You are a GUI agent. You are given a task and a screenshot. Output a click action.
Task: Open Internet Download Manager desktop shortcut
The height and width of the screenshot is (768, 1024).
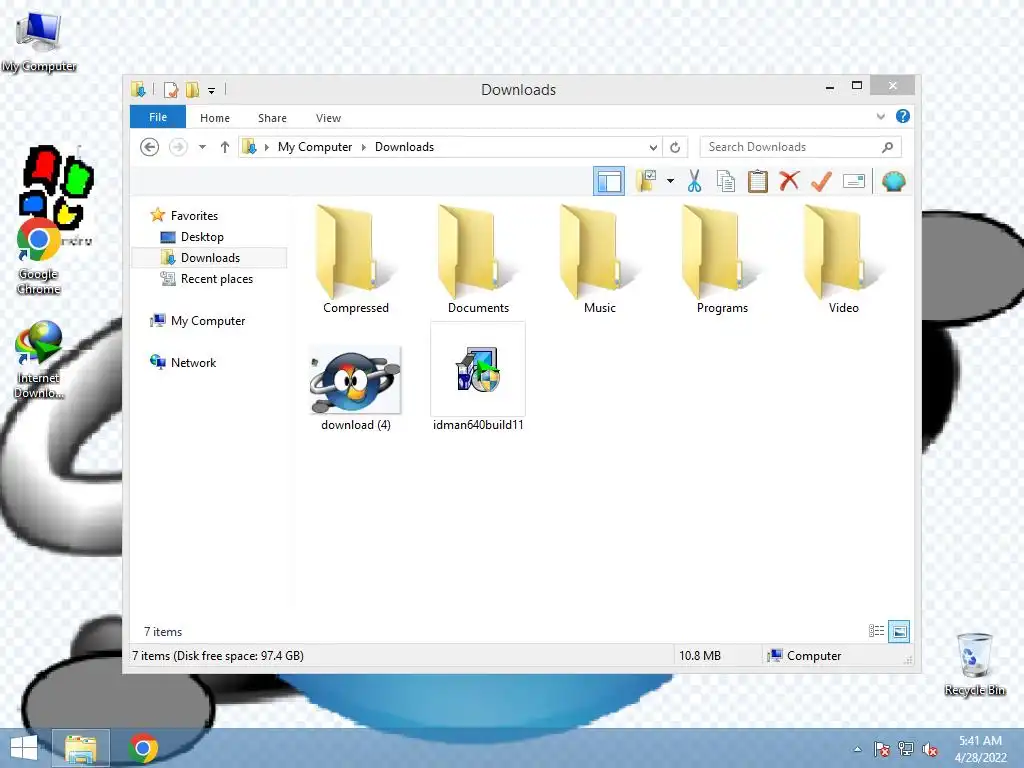click(39, 360)
